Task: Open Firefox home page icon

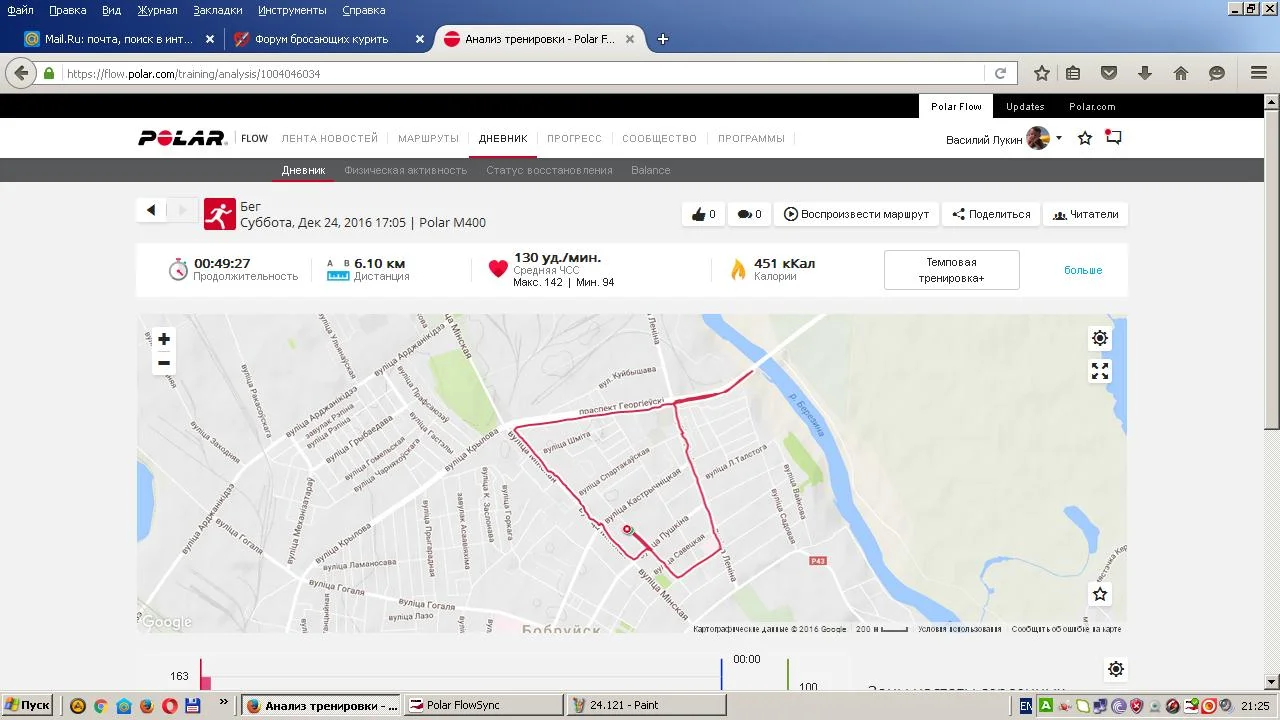Action: pyautogui.click(x=1181, y=73)
